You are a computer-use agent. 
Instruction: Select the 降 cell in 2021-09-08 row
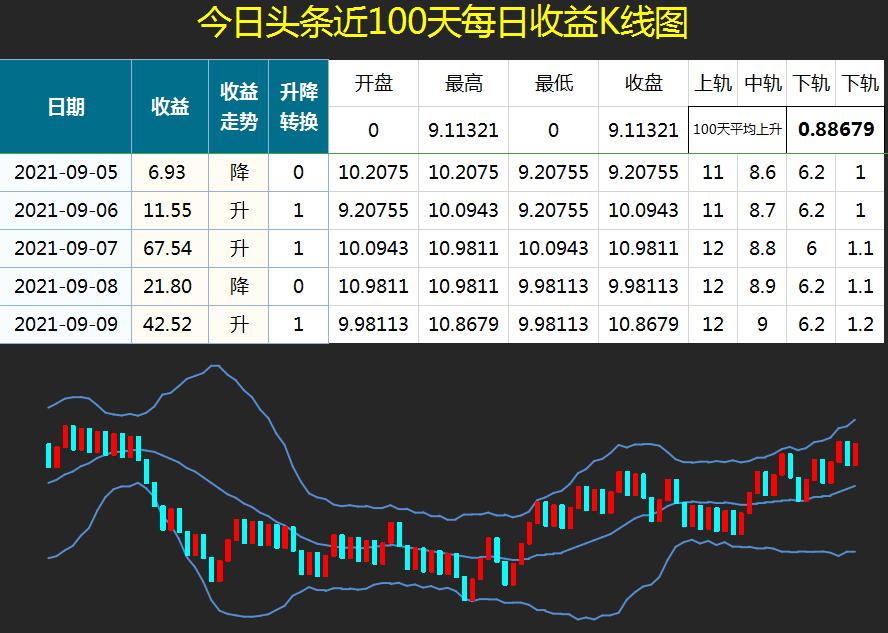[238, 286]
